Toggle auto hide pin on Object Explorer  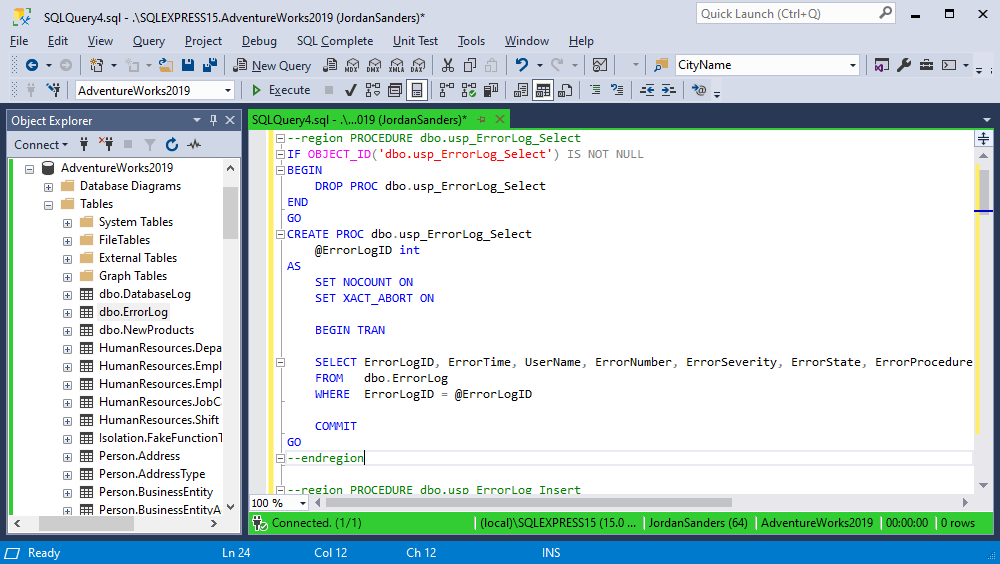pyautogui.click(x=213, y=120)
